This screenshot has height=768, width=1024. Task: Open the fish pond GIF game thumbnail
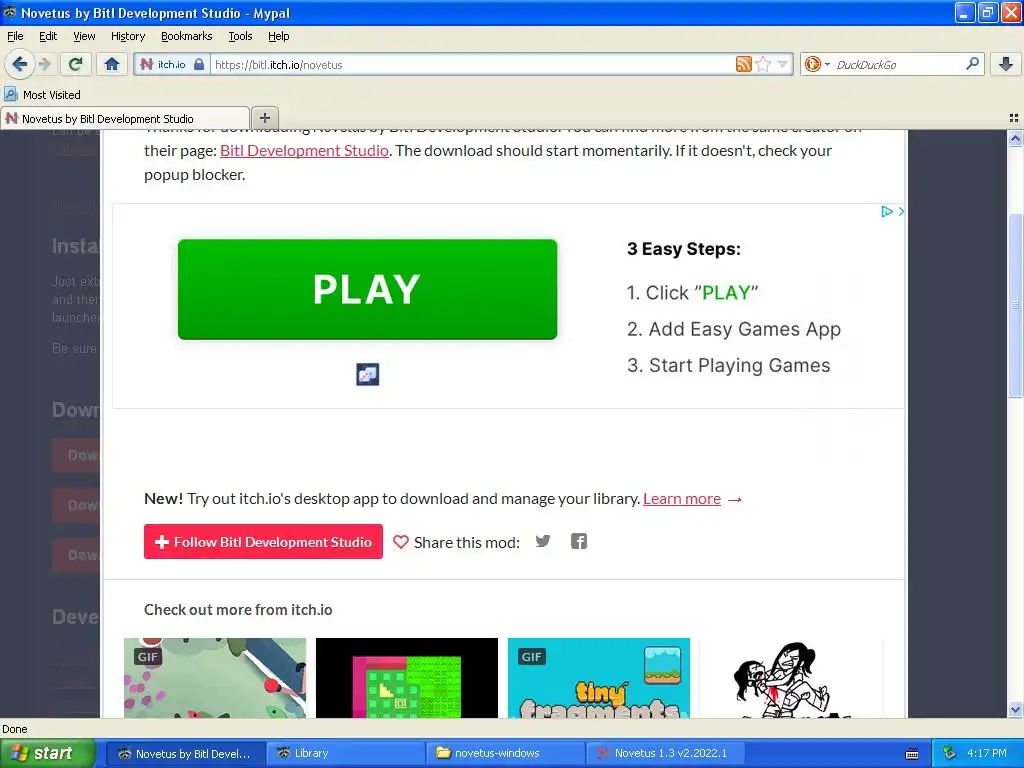(215, 678)
